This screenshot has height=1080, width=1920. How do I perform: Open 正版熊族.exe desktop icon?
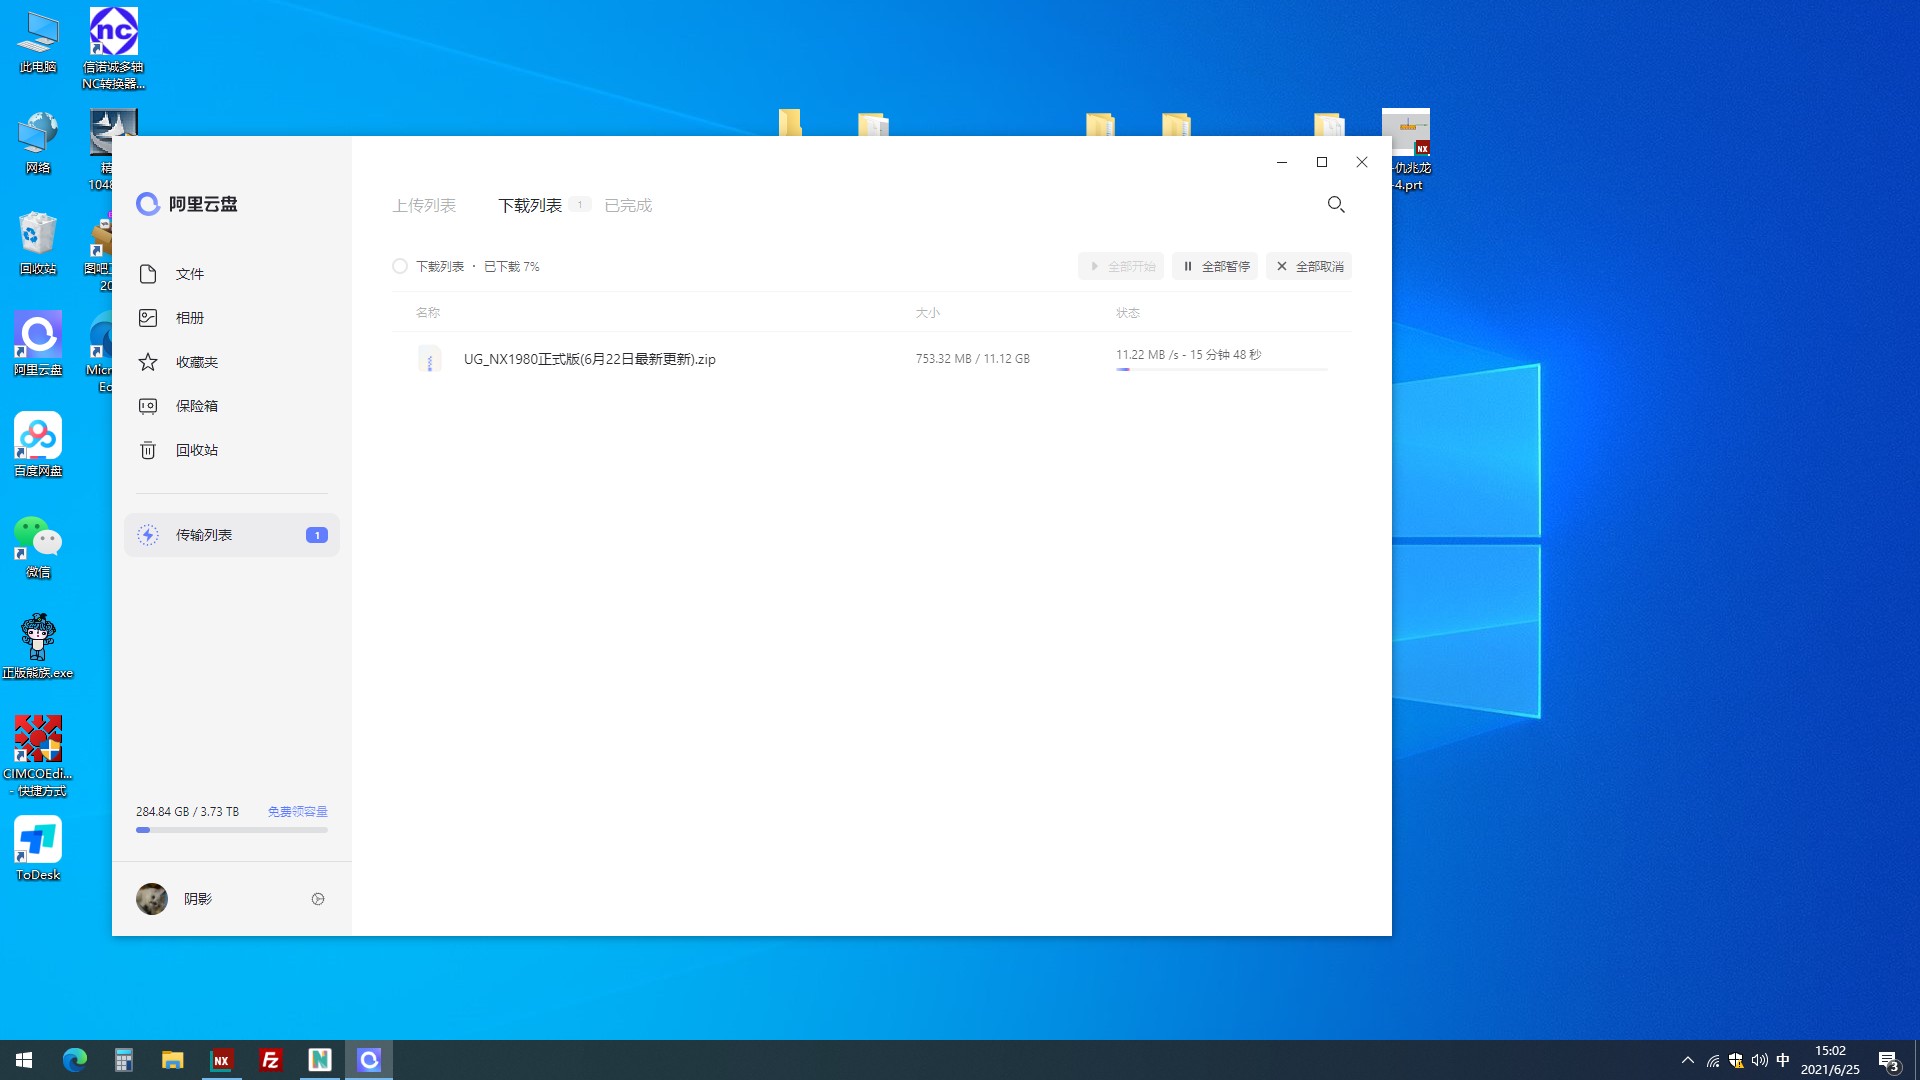pyautogui.click(x=38, y=647)
